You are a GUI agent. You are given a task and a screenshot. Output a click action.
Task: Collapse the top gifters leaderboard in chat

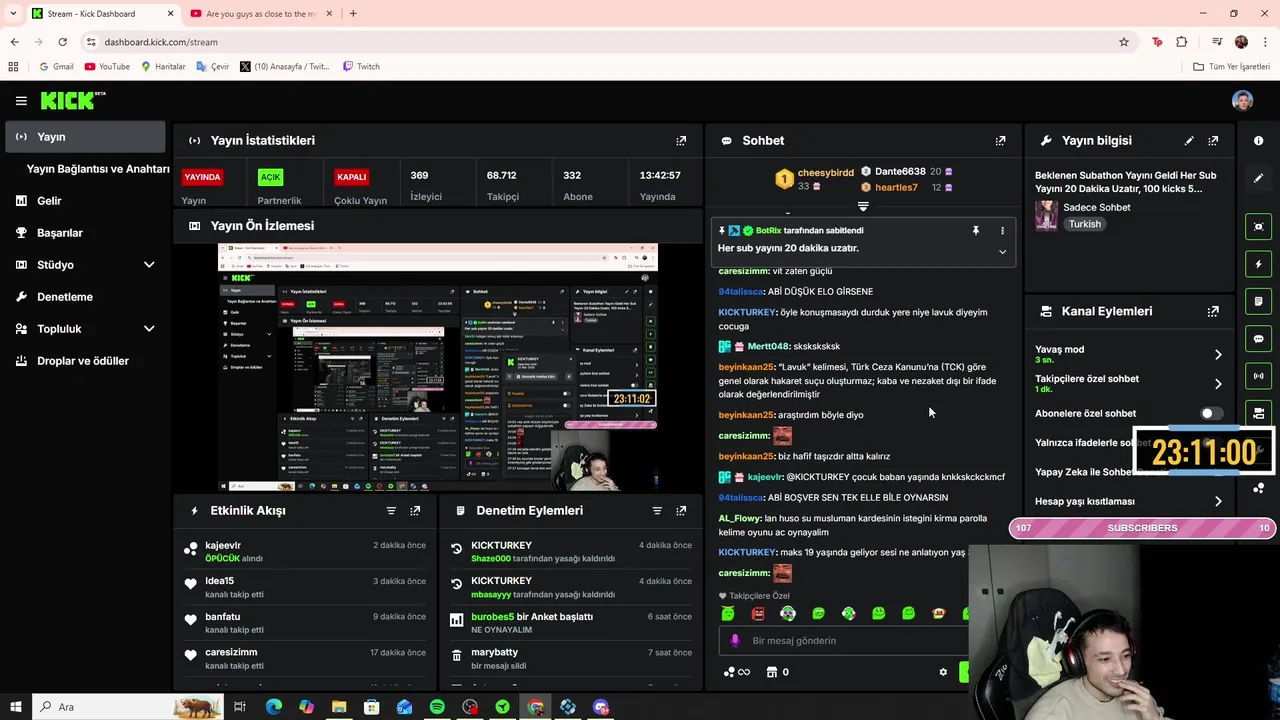(863, 207)
